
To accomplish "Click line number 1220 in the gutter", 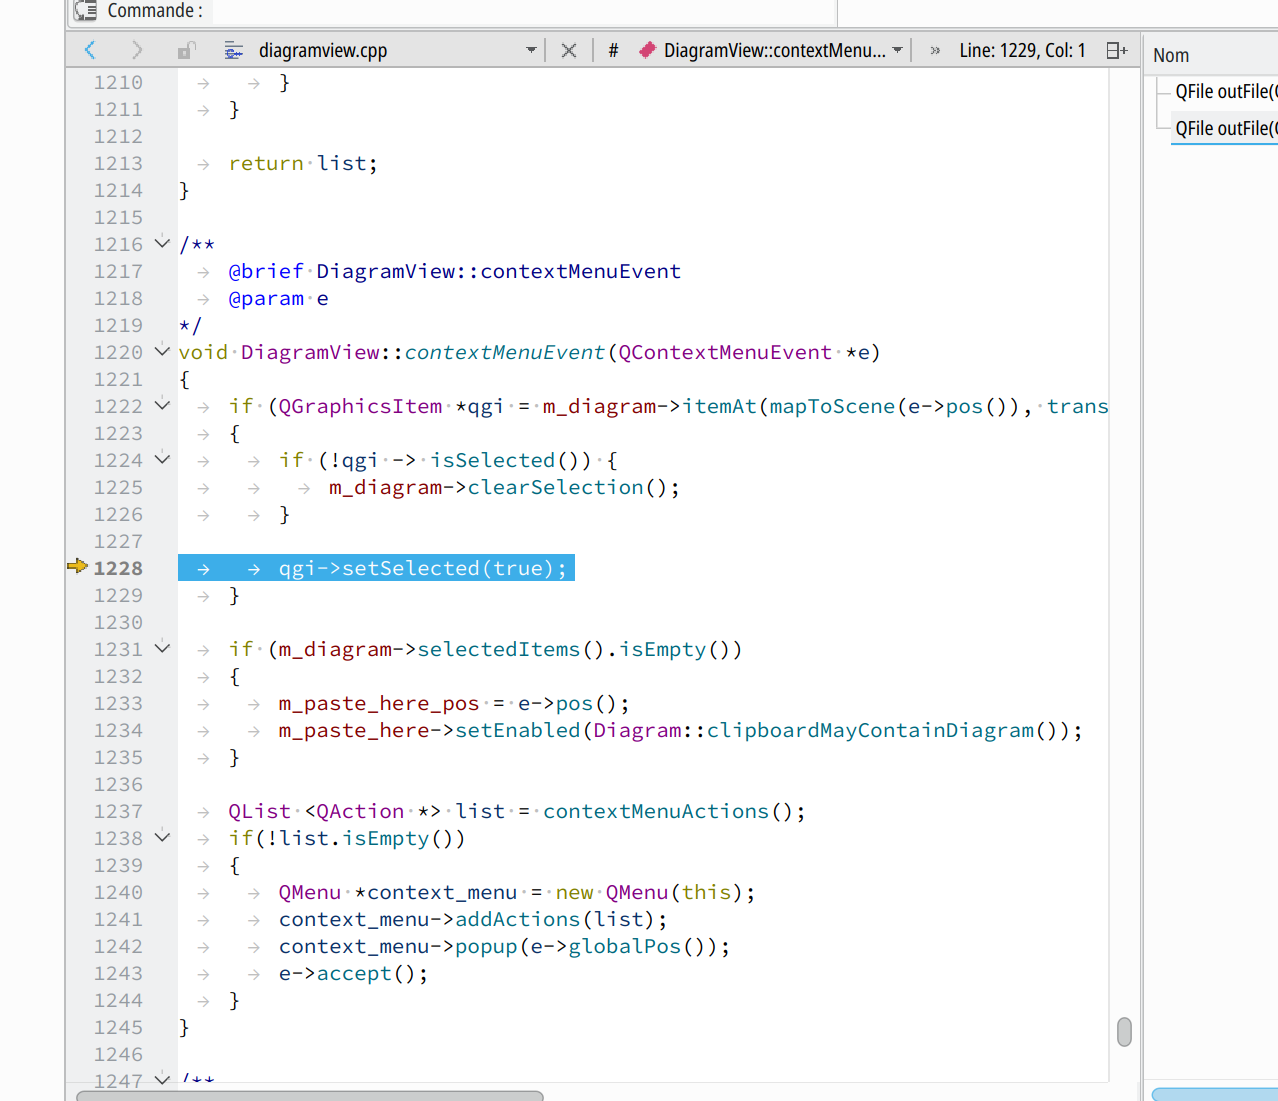I will pyautogui.click(x=118, y=352).
